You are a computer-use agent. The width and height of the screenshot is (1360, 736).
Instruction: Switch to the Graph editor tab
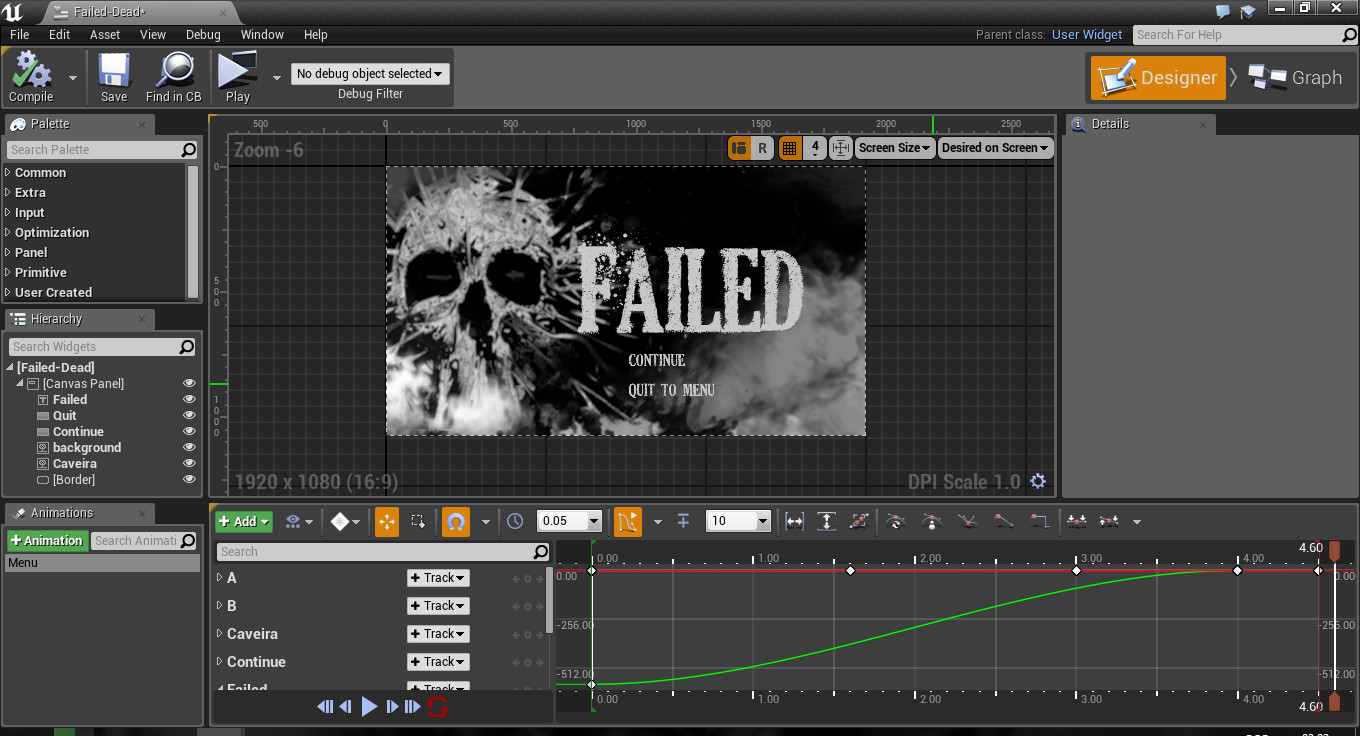tap(1297, 77)
